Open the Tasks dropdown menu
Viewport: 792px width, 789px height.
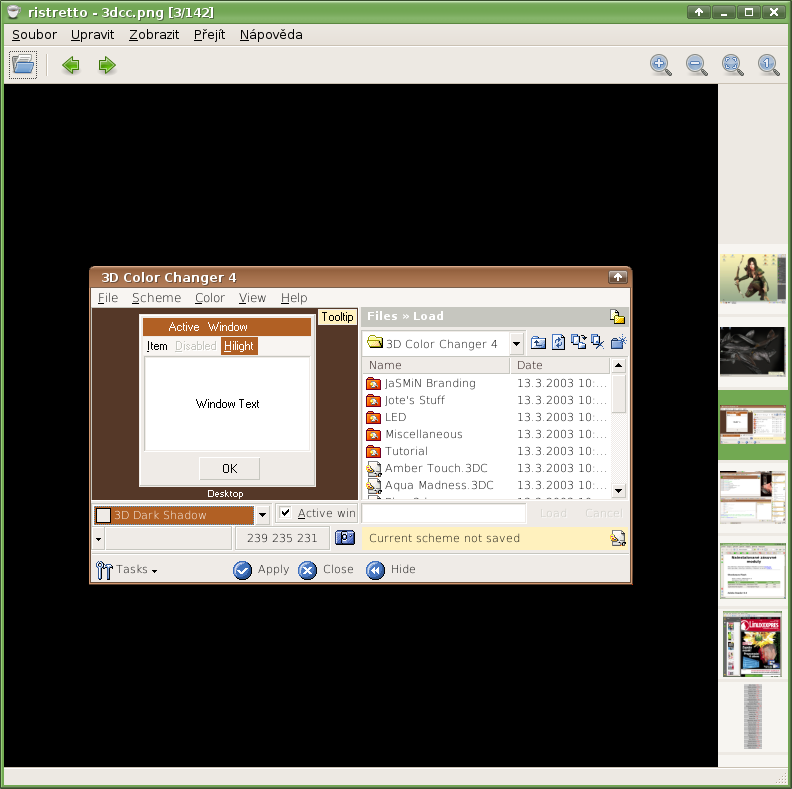click(126, 570)
